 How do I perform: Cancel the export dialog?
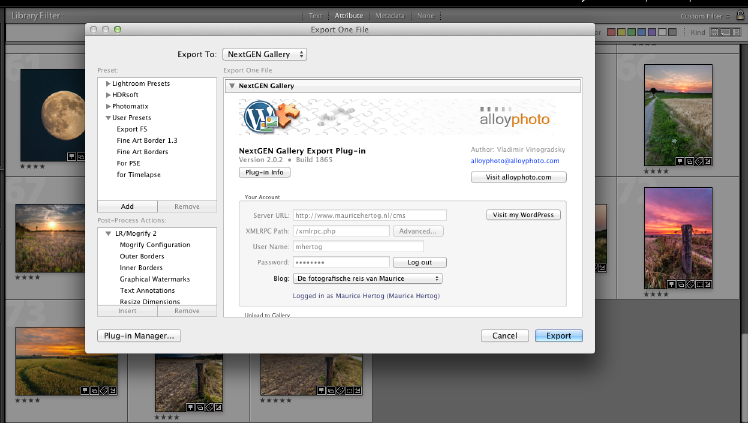[x=505, y=336]
